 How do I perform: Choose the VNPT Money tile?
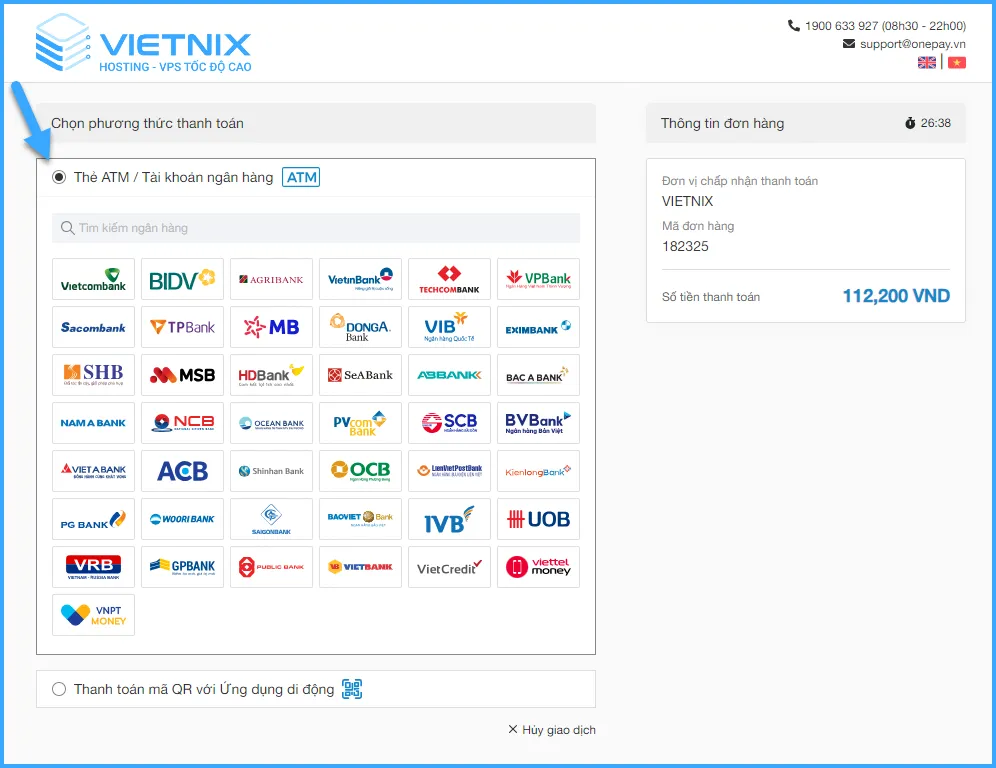[x=93, y=615]
